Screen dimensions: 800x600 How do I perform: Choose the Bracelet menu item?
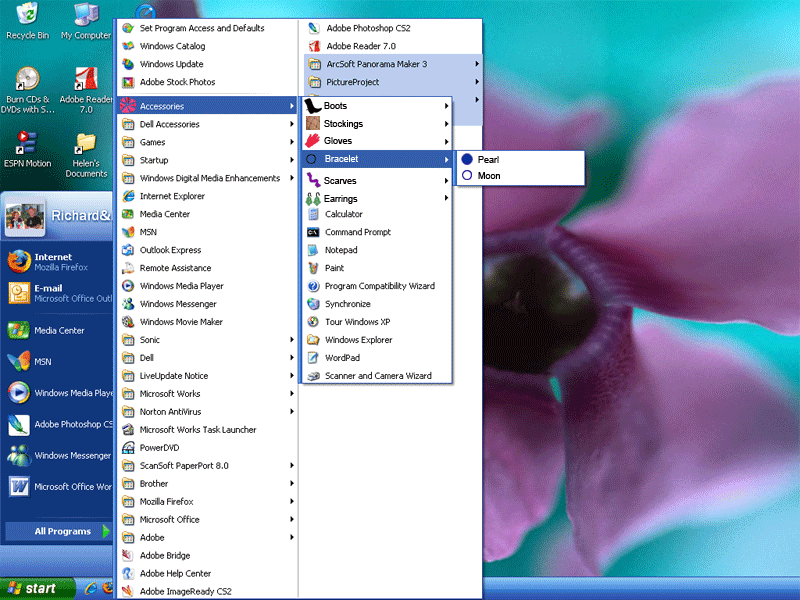coord(378,159)
